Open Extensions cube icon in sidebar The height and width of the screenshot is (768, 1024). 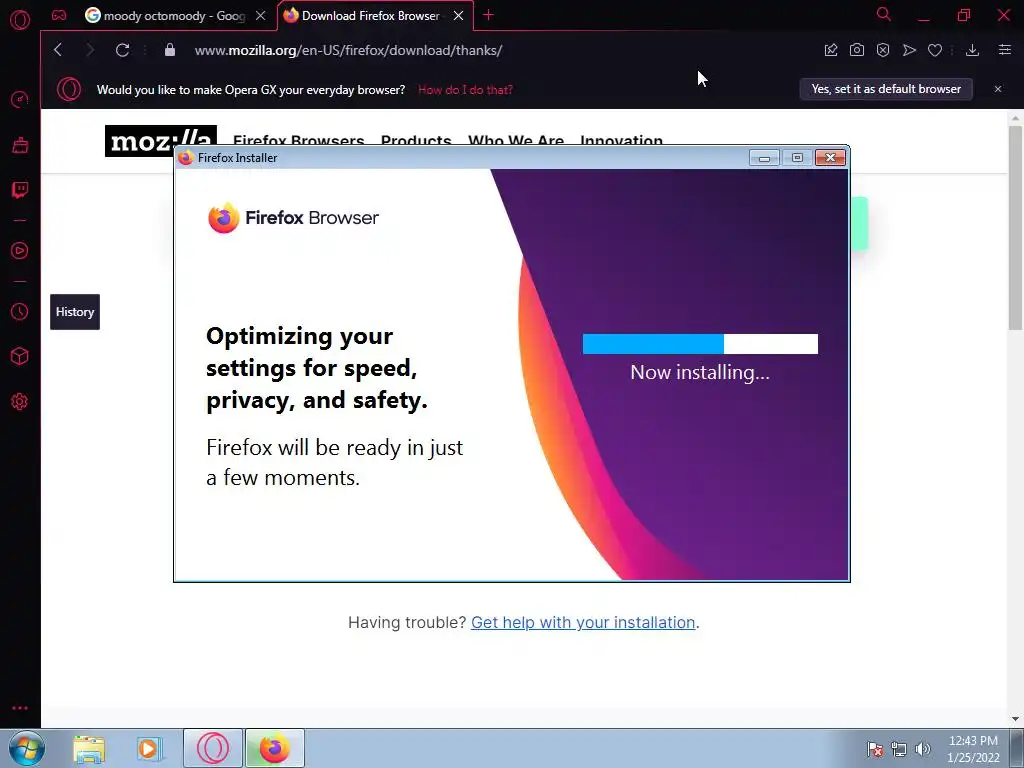tap(20, 357)
